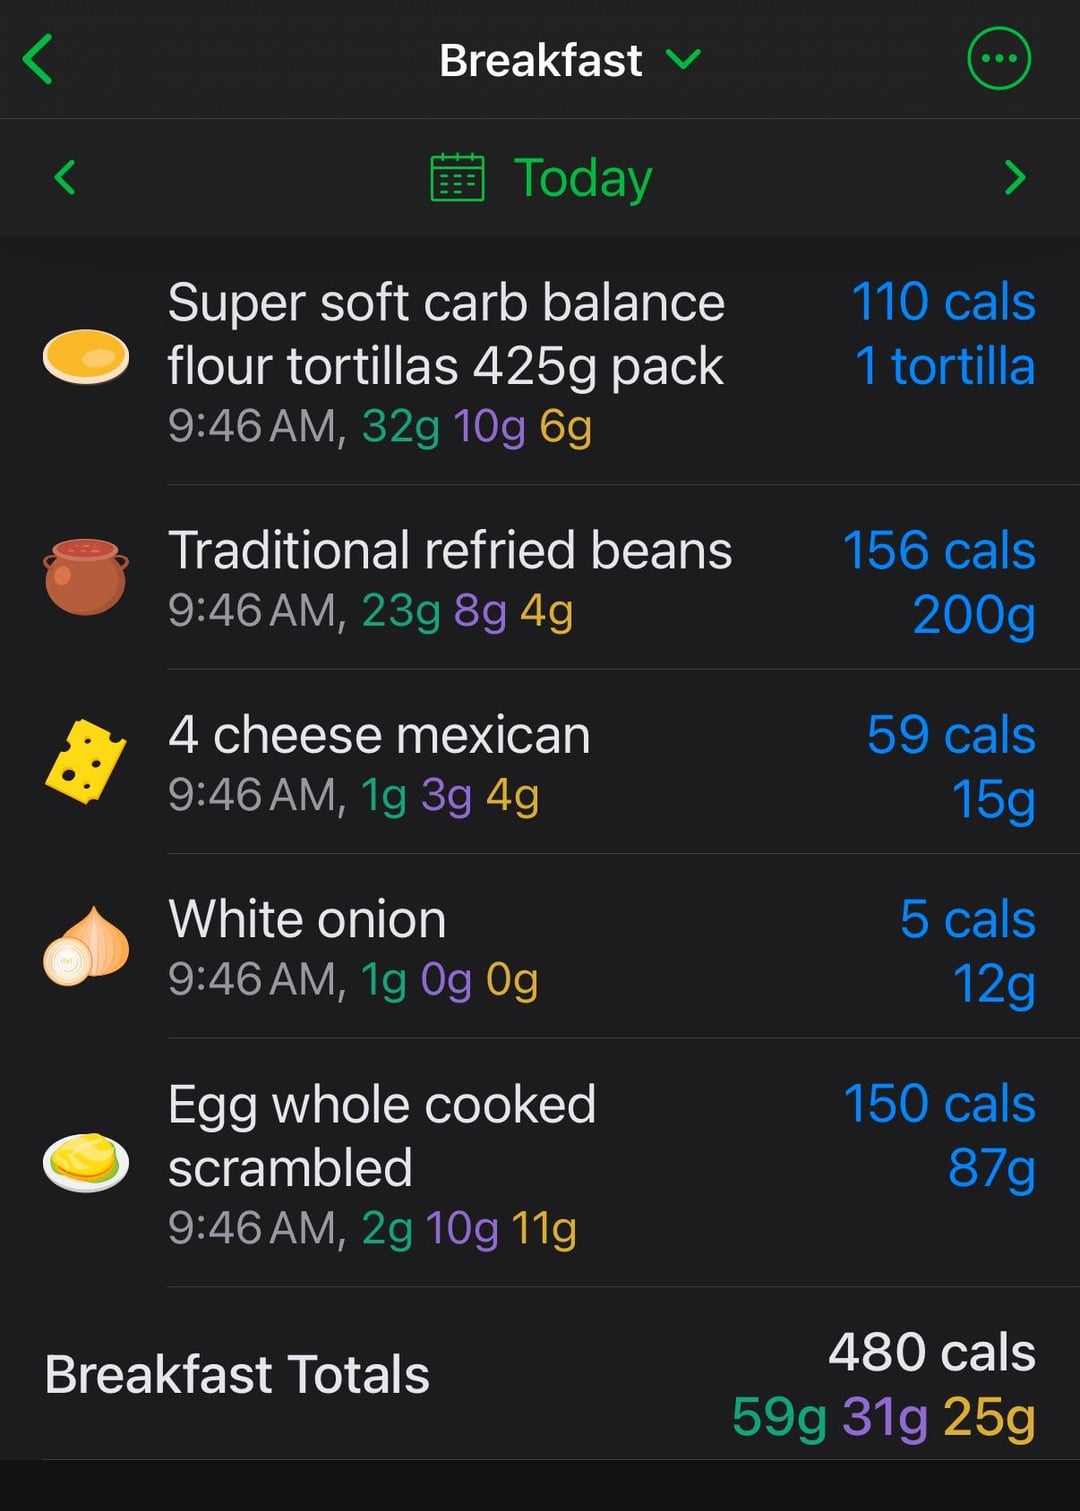This screenshot has height=1511, width=1080.
Task: Tap the scrambled egg plate icon
Action: pos(86,1162)
